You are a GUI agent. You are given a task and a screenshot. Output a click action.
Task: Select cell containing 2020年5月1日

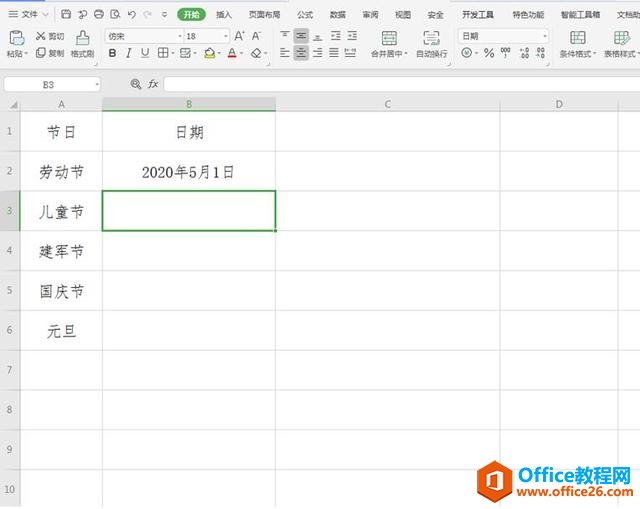pos(189,171)
